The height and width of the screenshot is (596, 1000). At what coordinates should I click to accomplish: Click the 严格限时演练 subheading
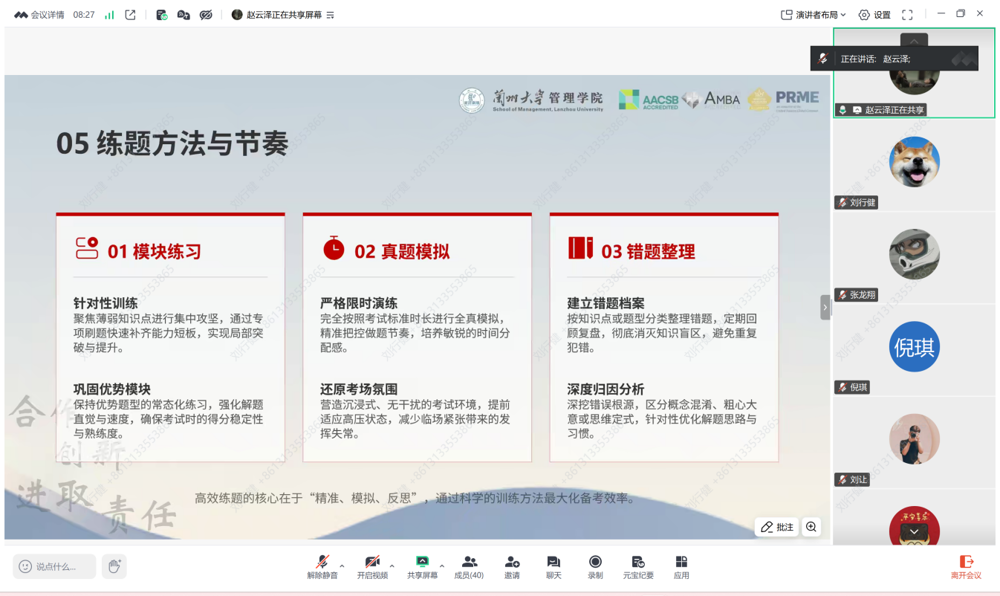point(358,303)
